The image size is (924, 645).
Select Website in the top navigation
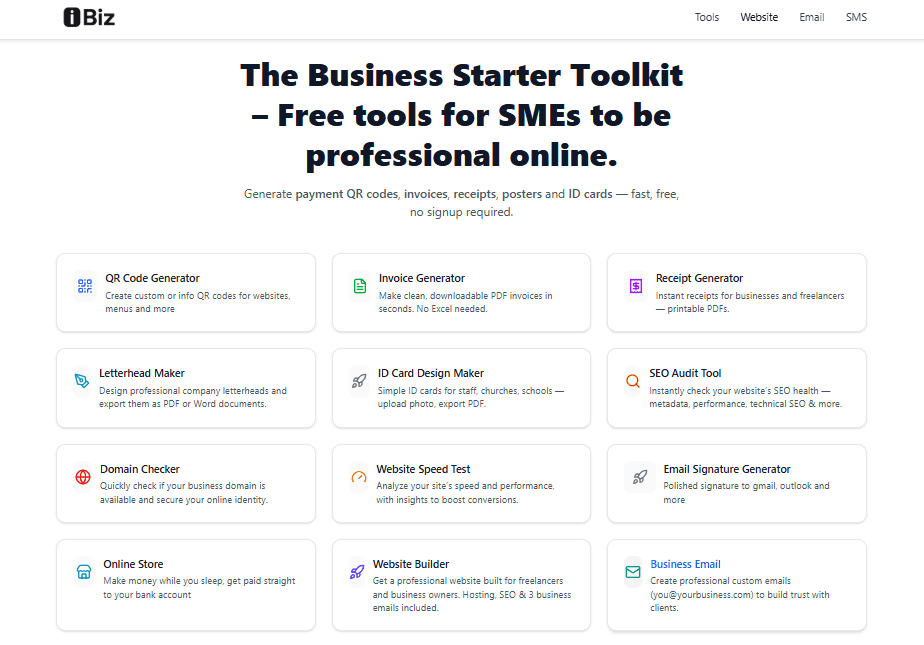click(759, 17)
